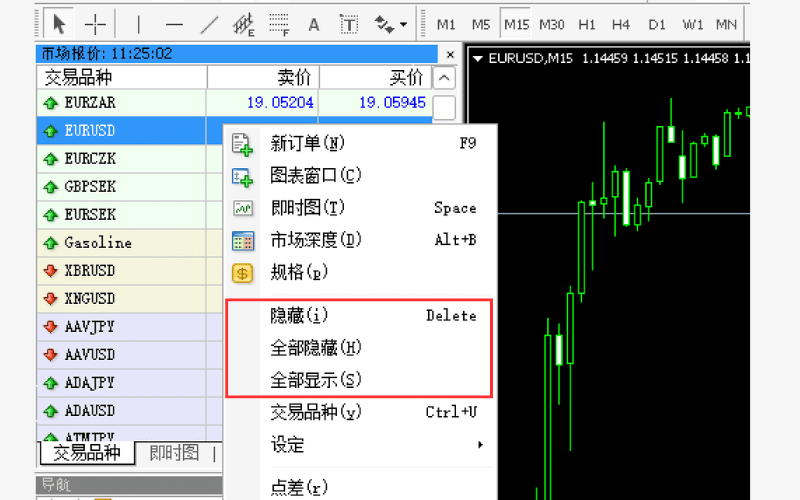
Task: Click the 买价 column header
Action: 376,78
